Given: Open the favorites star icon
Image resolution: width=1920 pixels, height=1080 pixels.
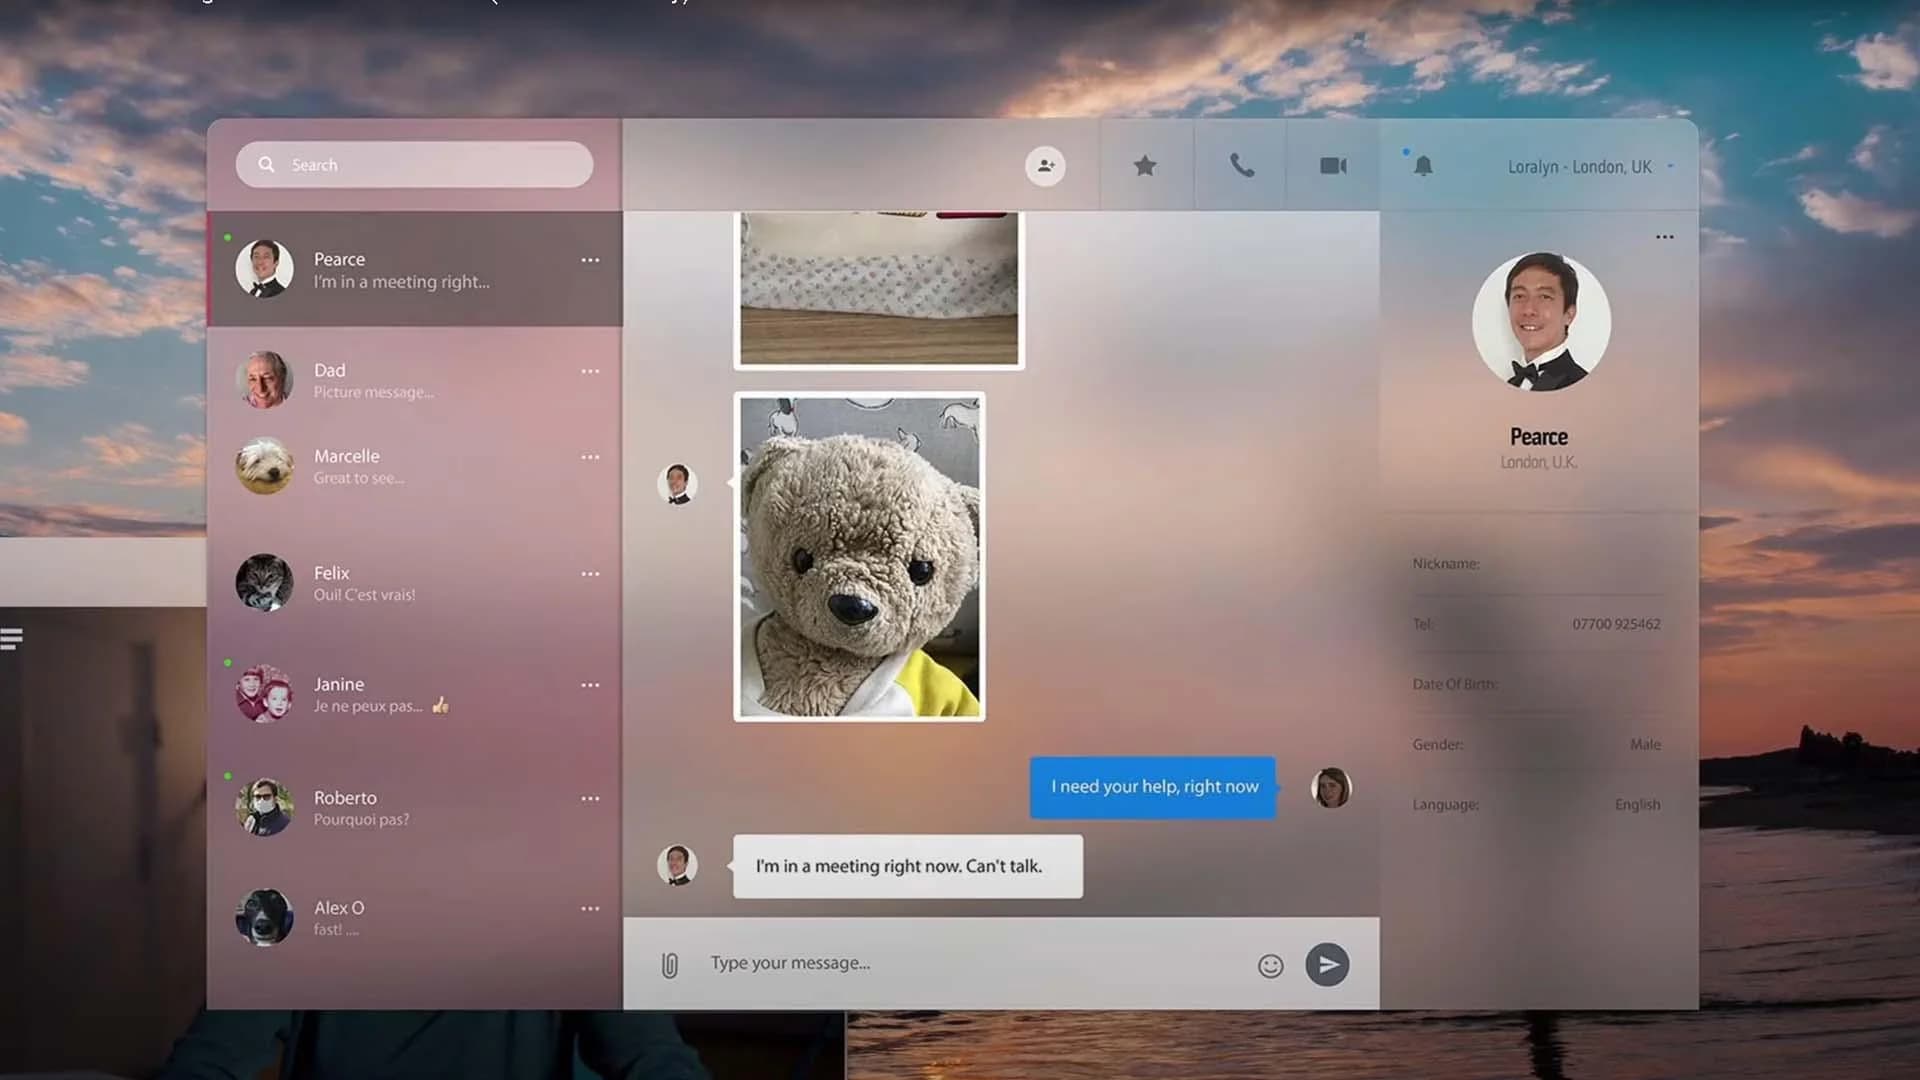Looking at the screenshot, I should [1144, 165].
